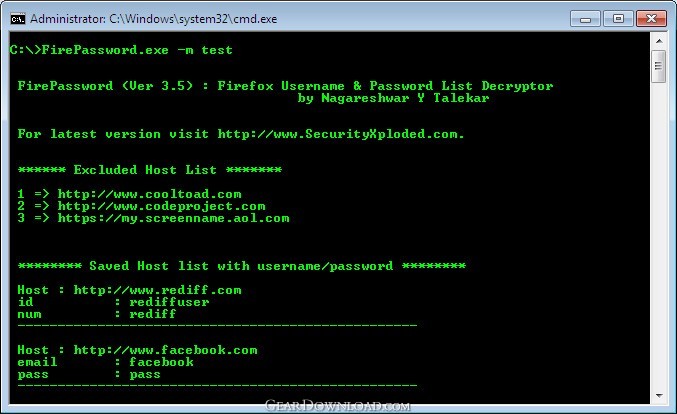The image size is (677, 414).
Task: Click the empty scrollbar track below thumb
Action: click(x=659, y=235)
